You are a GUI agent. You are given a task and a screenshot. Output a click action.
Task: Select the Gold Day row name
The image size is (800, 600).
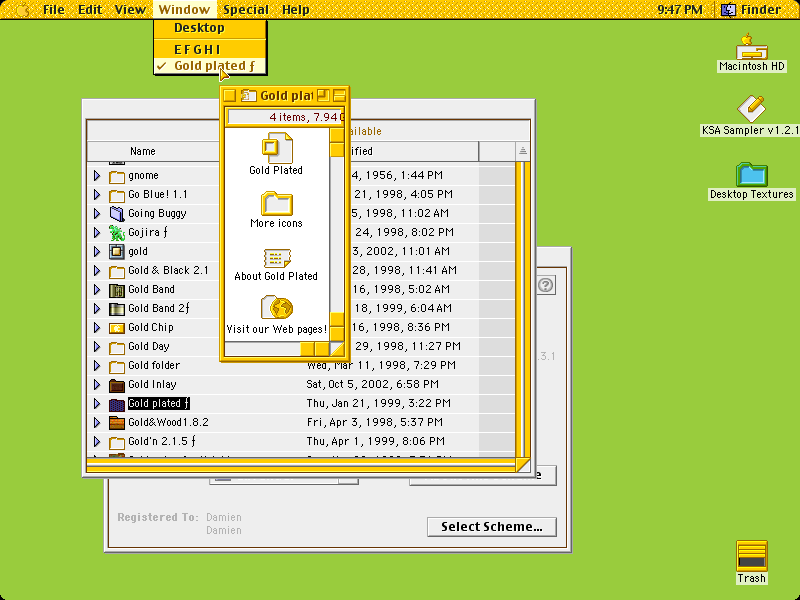tap(148, 346)
